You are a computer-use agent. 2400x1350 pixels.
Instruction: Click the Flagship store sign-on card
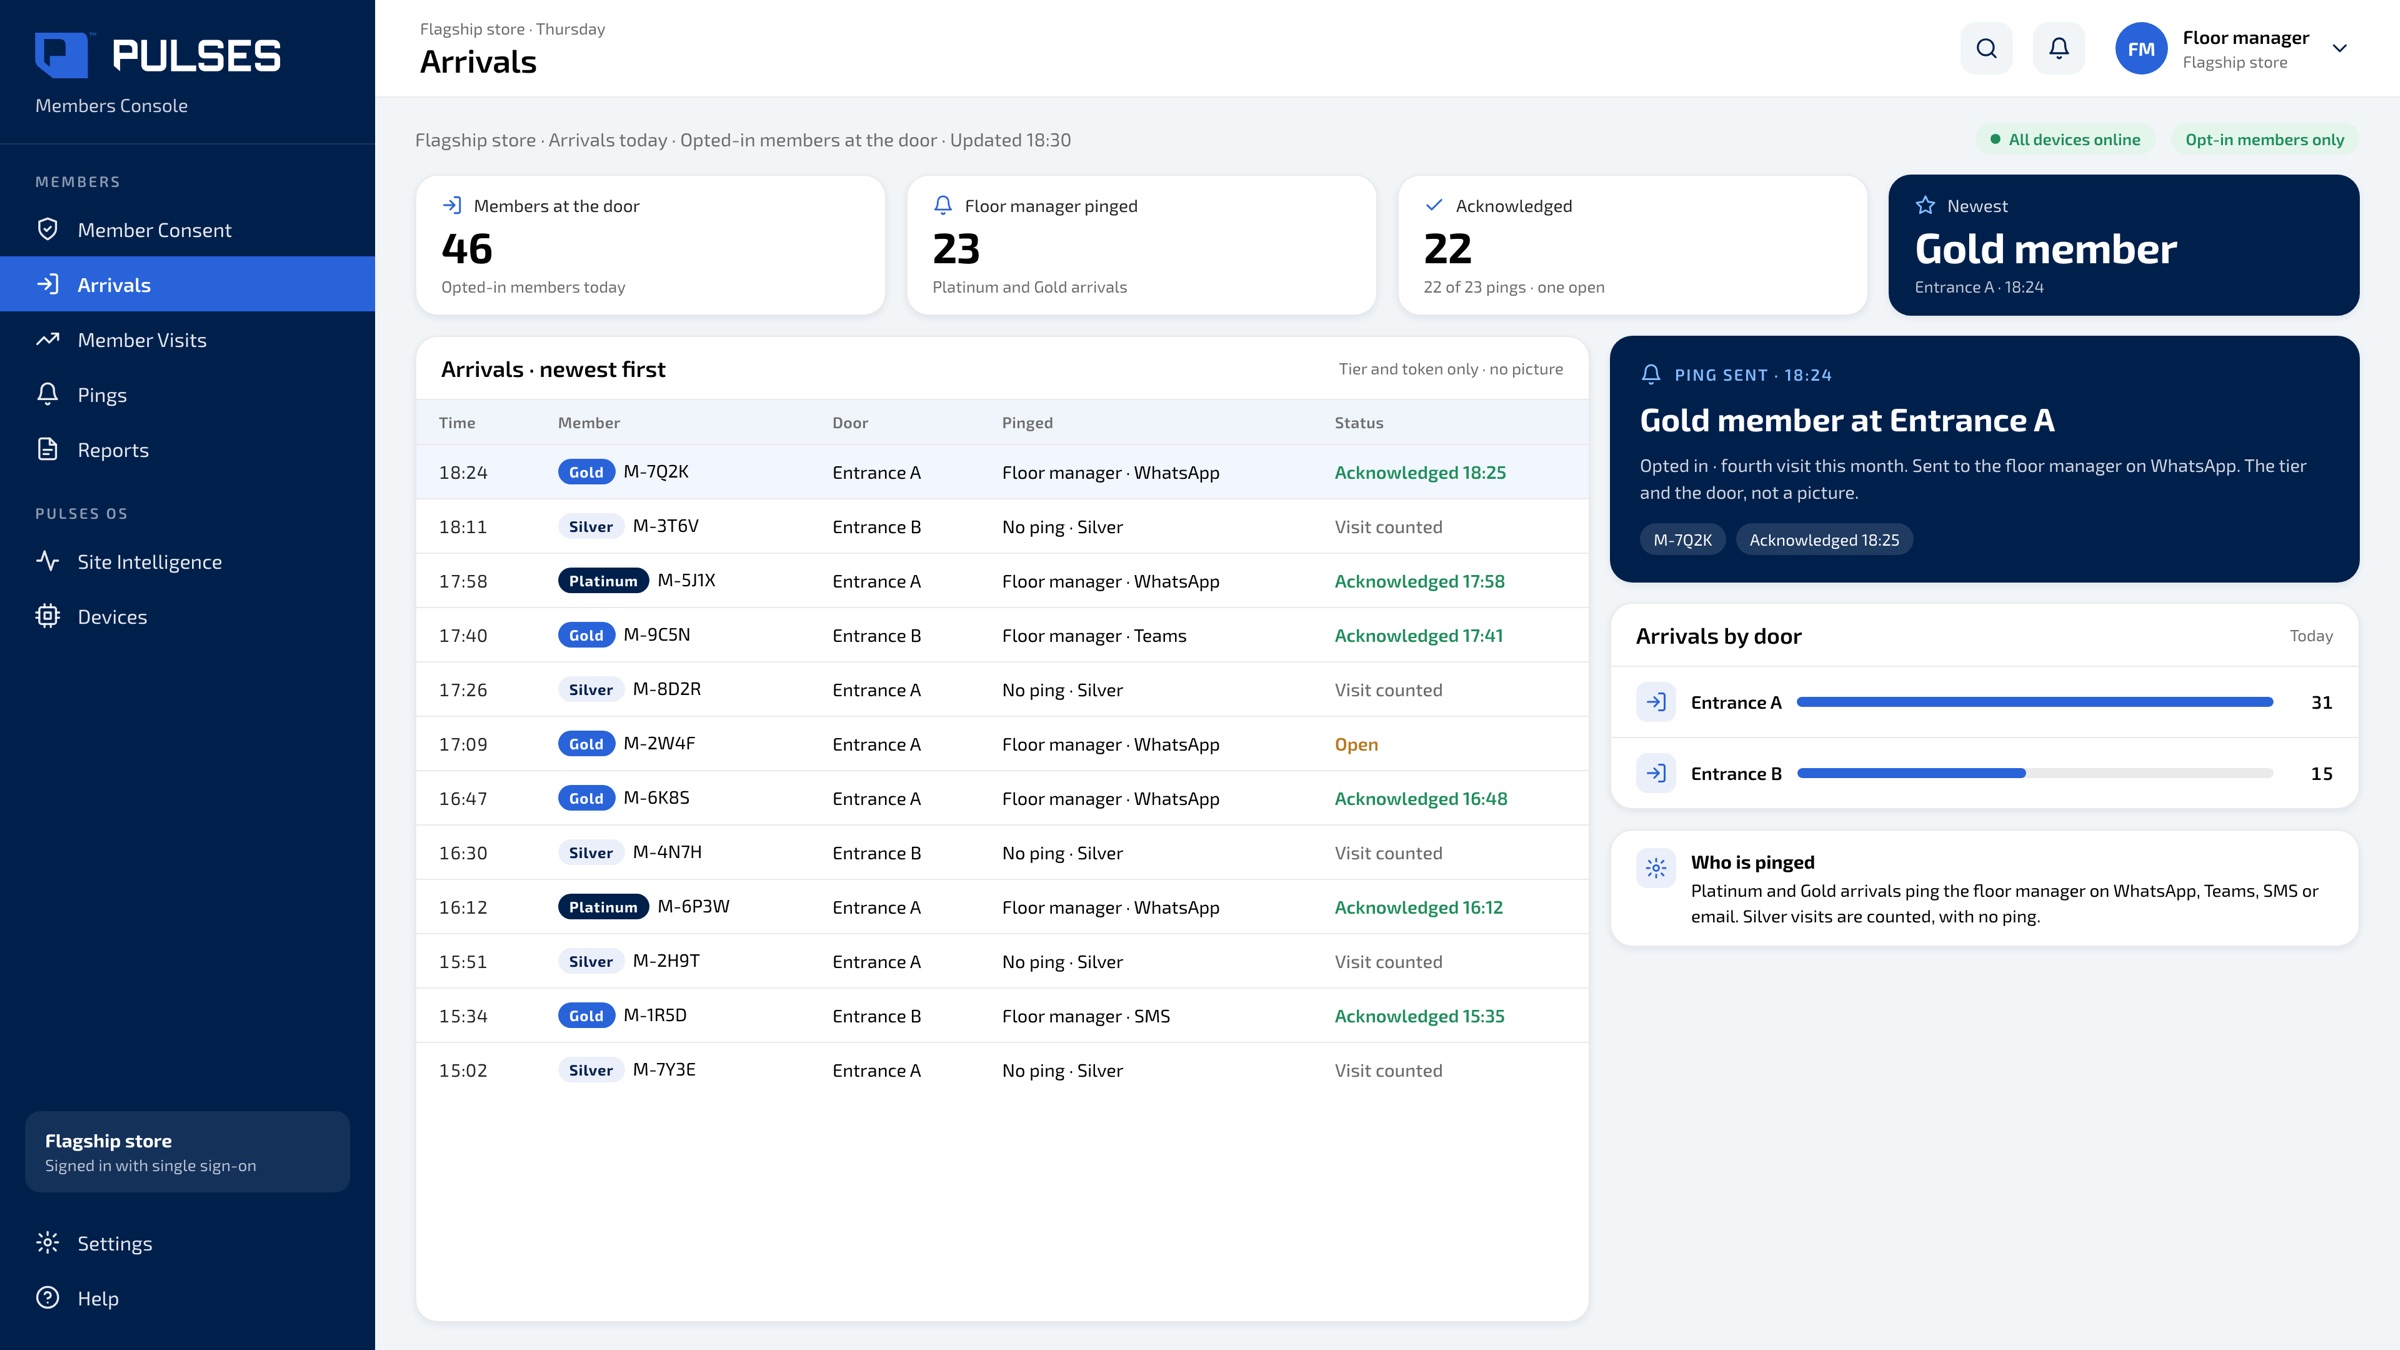coord(187,1152)
